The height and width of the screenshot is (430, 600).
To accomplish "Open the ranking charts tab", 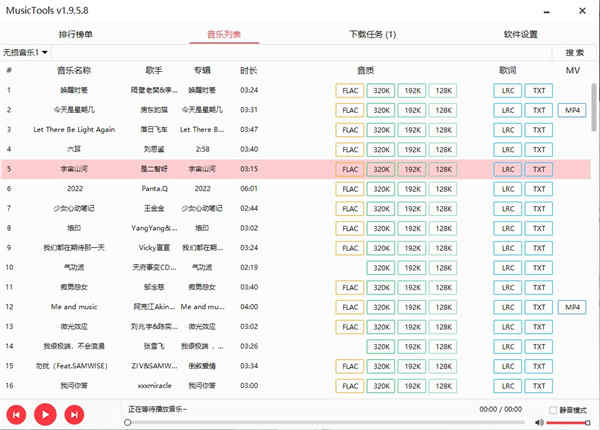I will [75, 34].
